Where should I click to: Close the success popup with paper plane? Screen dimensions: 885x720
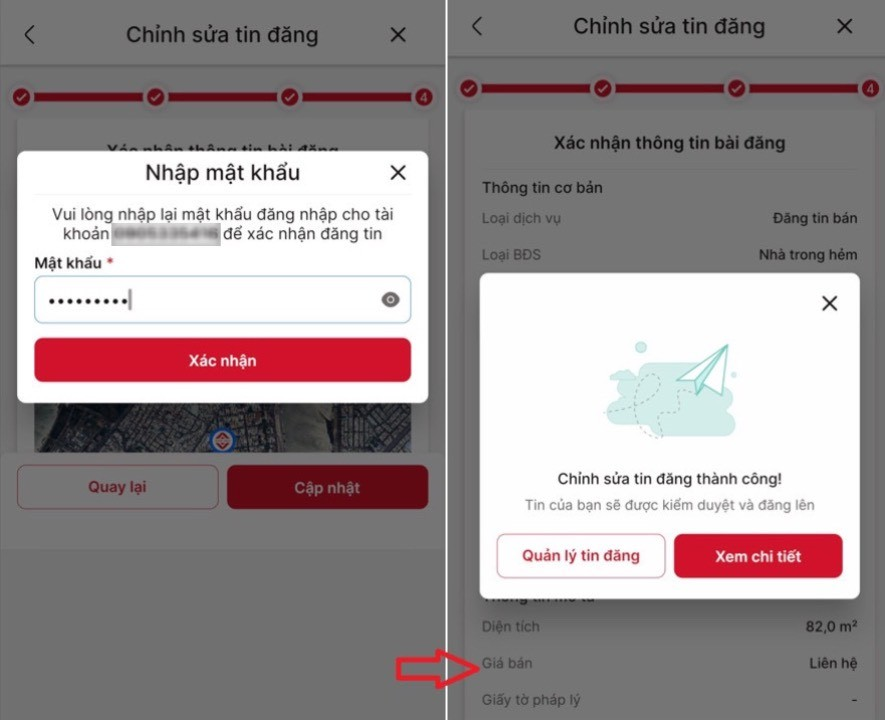[829, 304]
